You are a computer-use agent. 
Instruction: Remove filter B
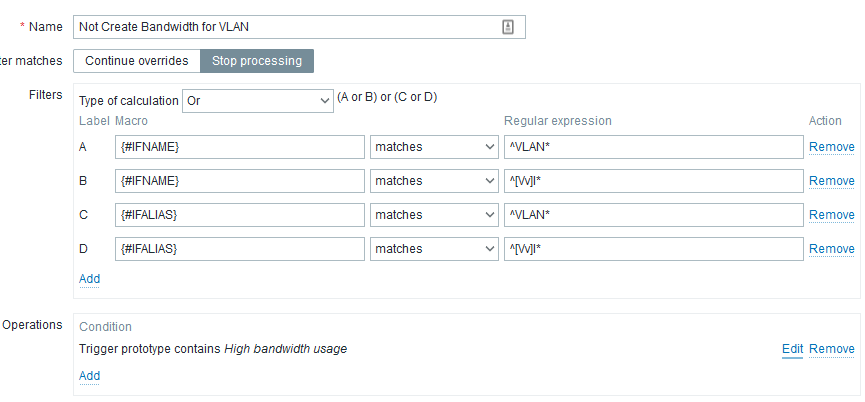[x=831, y=181]
